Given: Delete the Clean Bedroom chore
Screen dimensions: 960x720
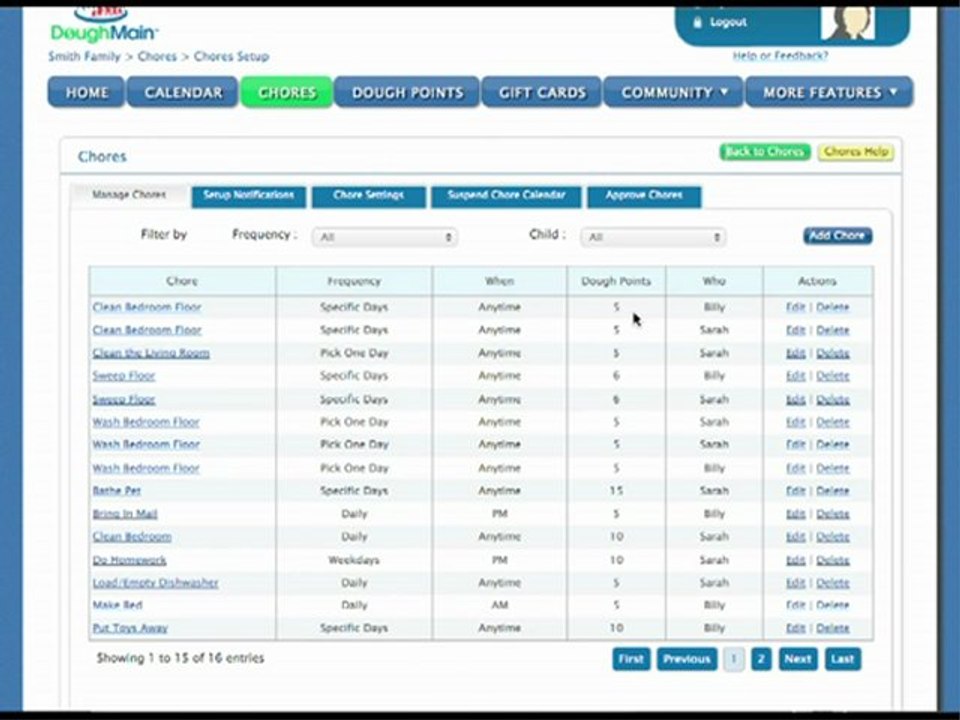Looking at the screenshot, I should coord(833,537).
